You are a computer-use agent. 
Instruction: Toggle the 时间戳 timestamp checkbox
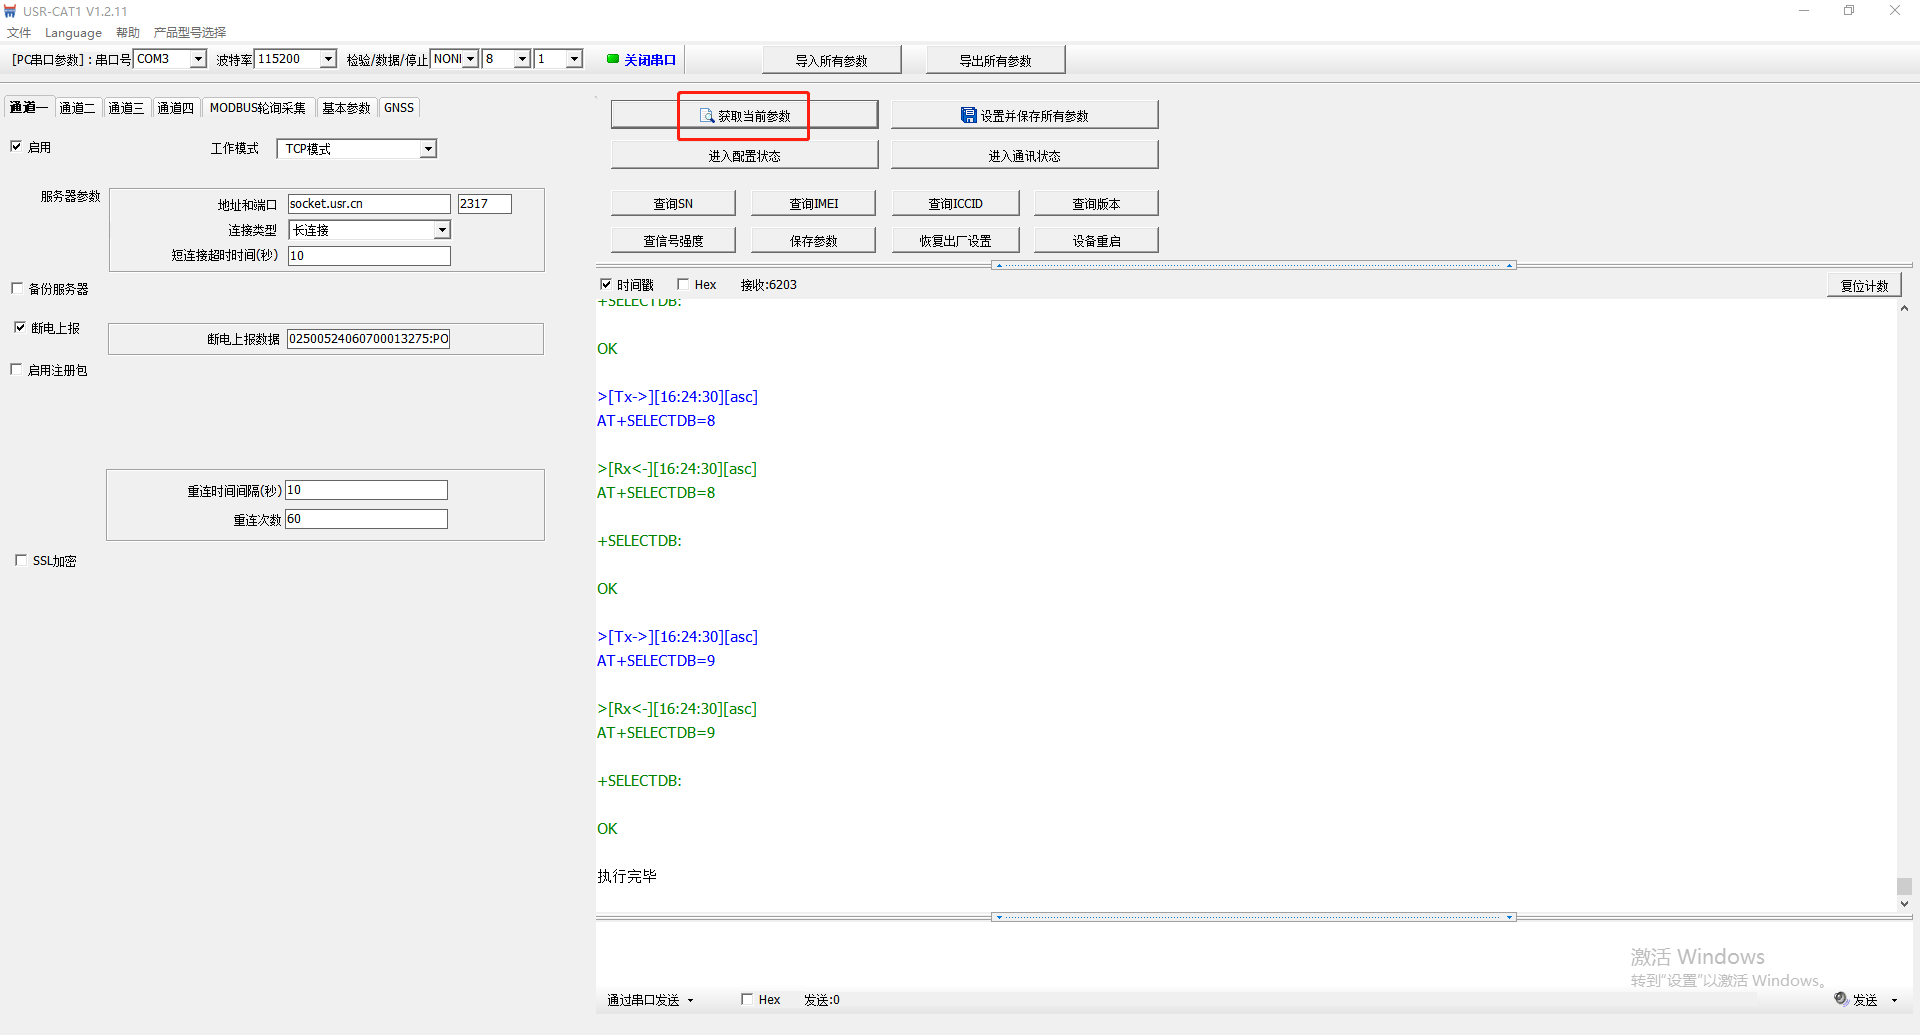pos(606,284)
